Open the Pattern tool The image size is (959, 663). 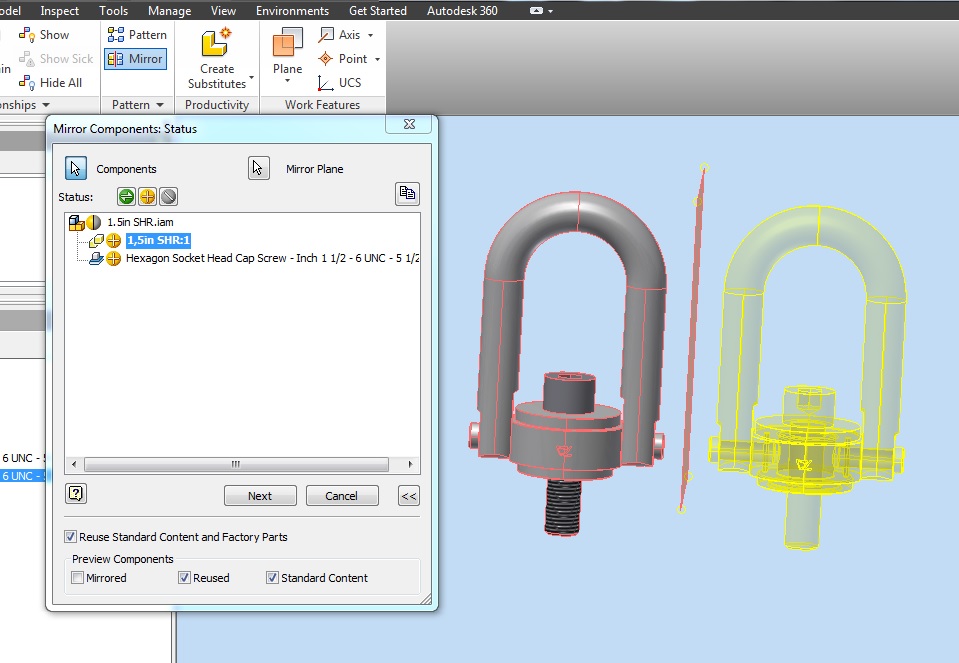137,34
